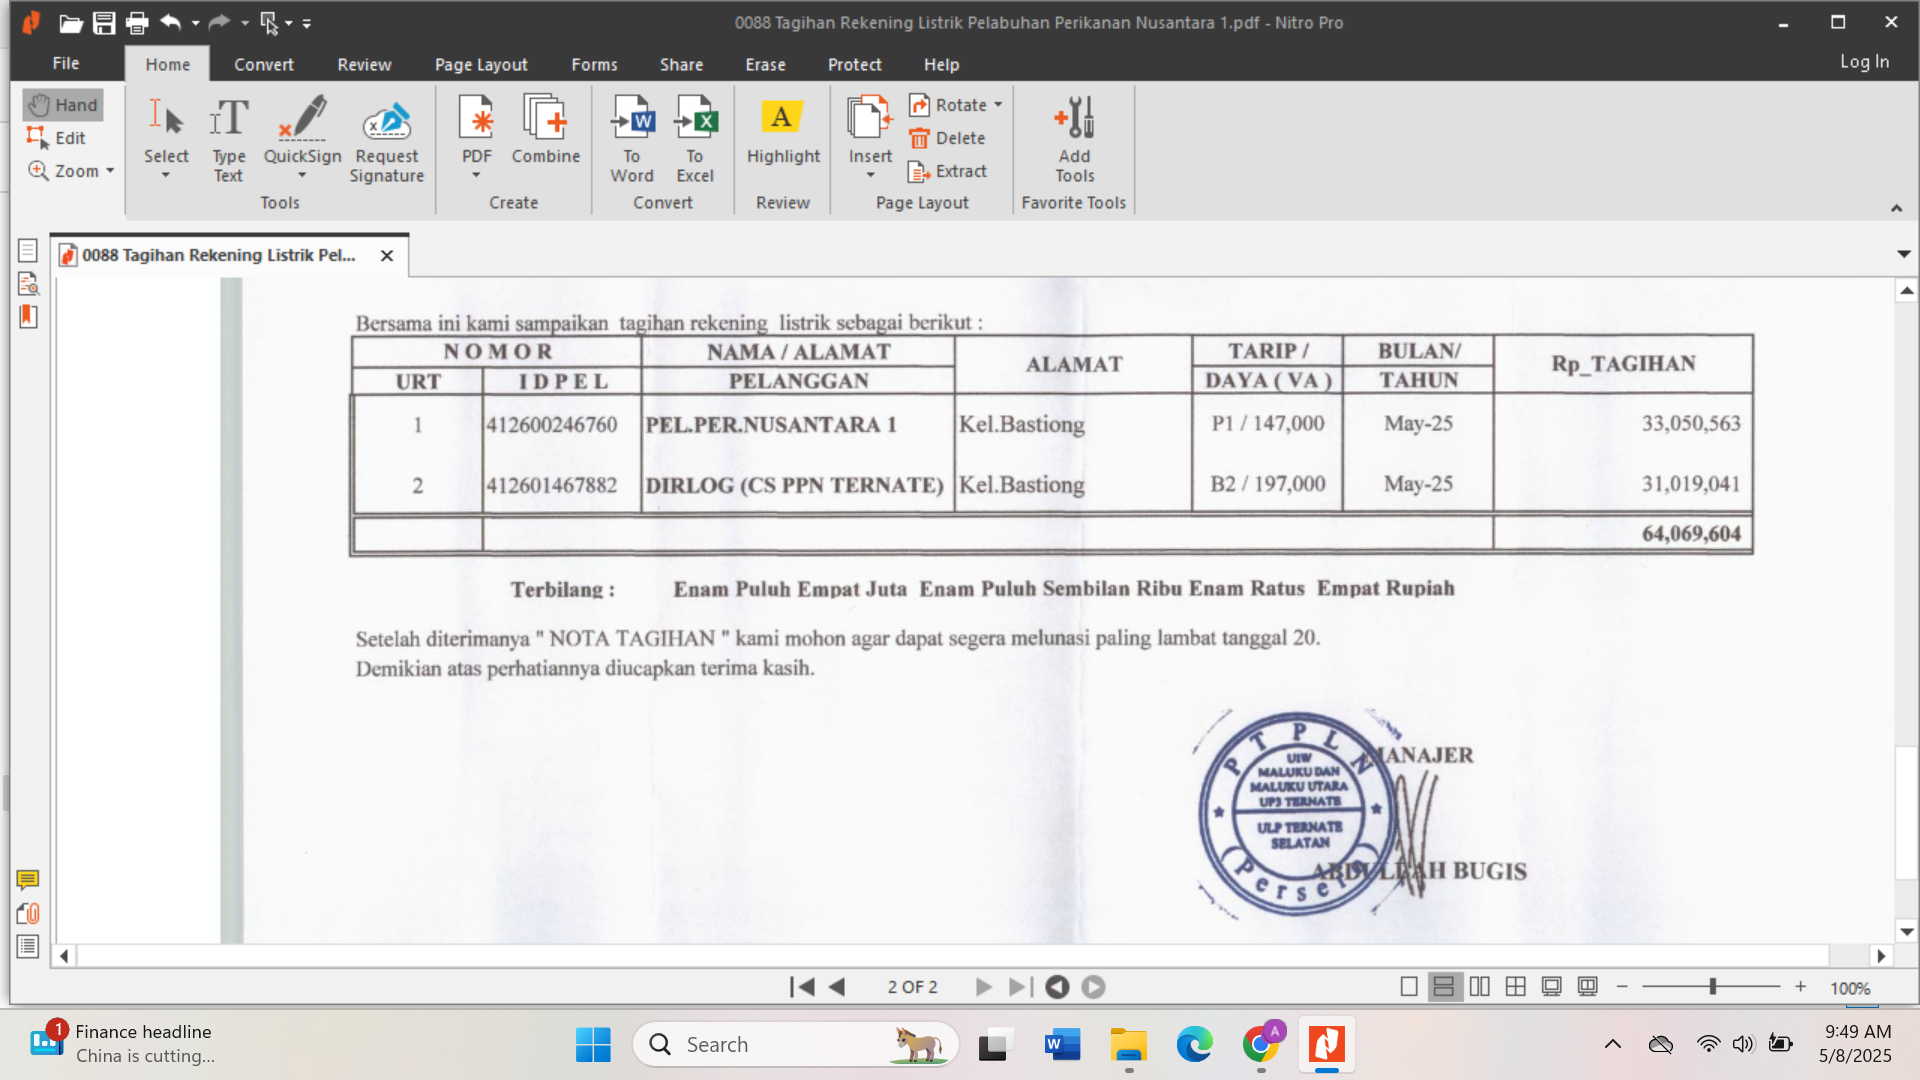Go to the previous page
1920x1080 pixels.
coord(837,987)
